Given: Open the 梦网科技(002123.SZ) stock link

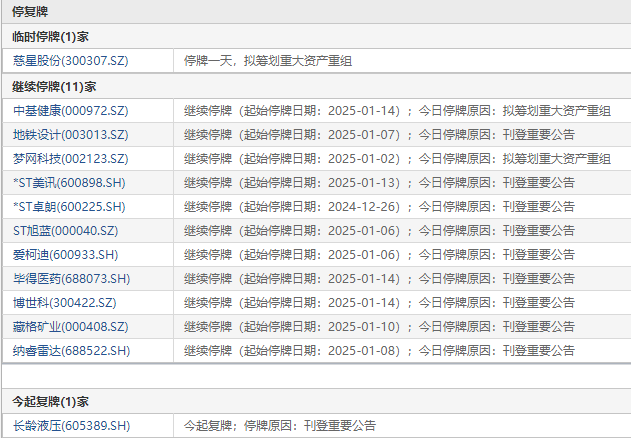Looking at the screenshot, I should pos(70,159).
